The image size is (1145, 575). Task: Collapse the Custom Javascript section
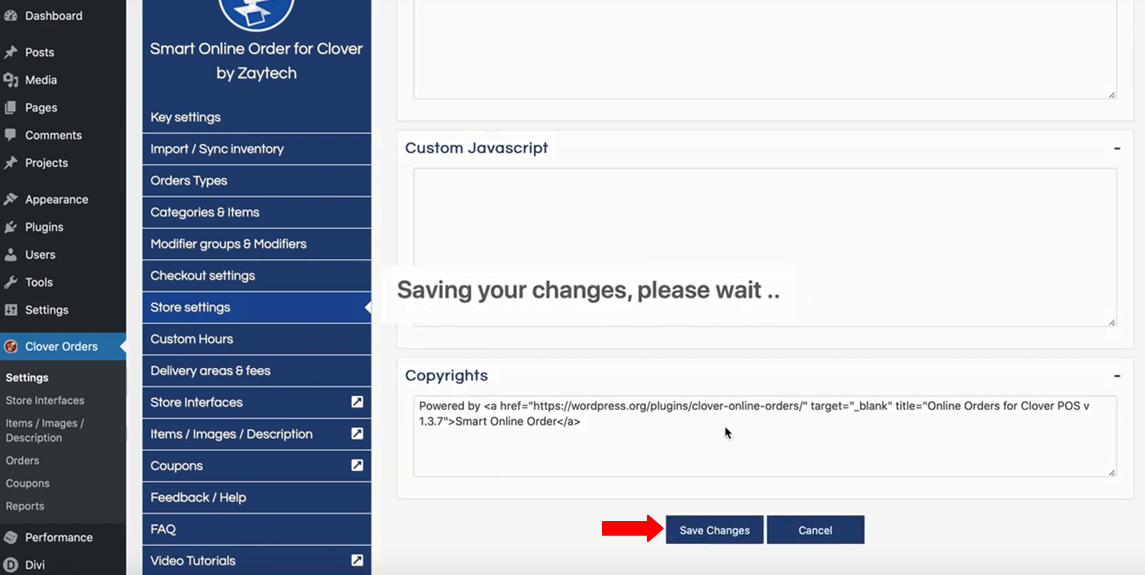point(1117,148)
